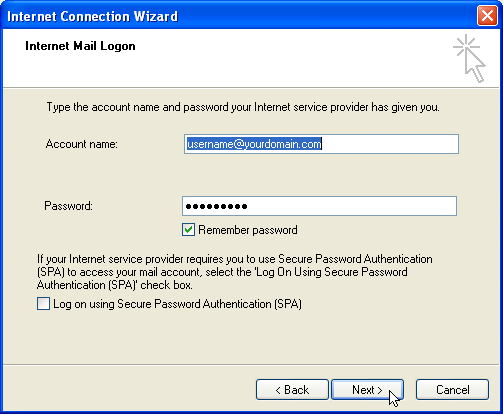
Task: Click the masked password dots
Action: [x=216, y=207]
